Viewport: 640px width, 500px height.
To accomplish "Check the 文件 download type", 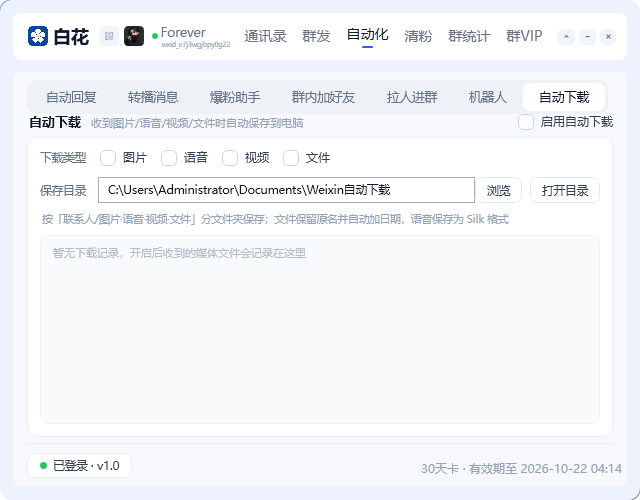I will coord(291,158).
